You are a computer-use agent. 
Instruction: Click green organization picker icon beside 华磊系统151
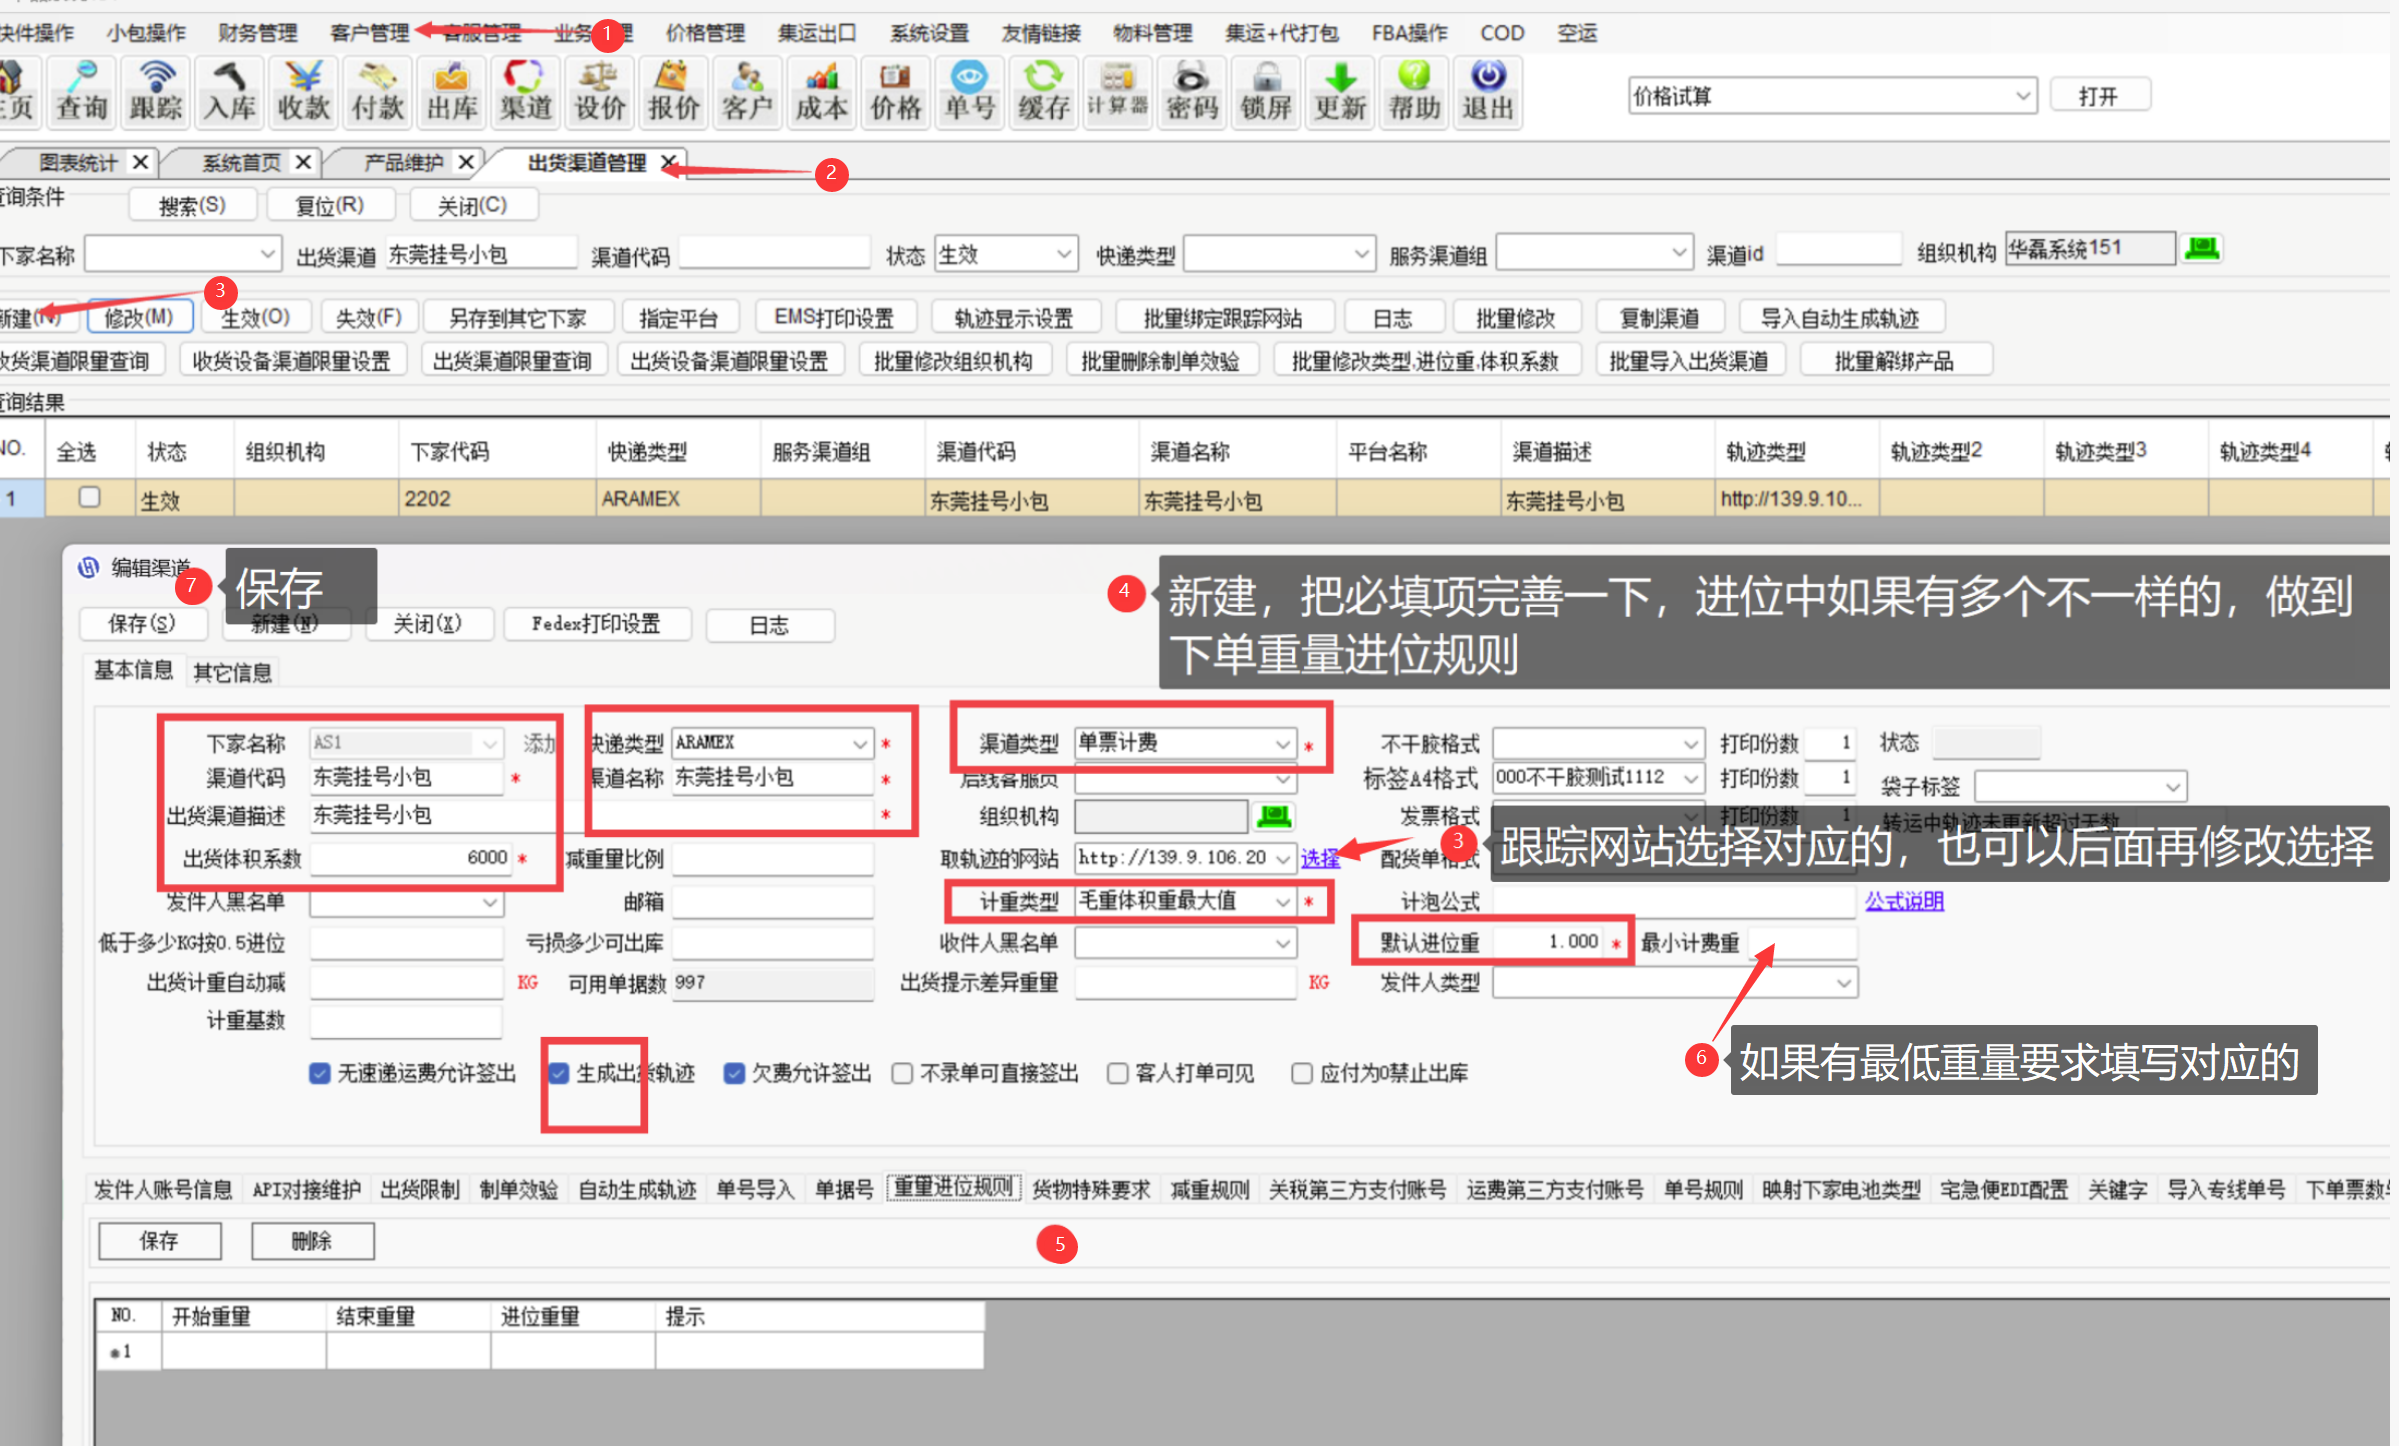pos(2202,249)
